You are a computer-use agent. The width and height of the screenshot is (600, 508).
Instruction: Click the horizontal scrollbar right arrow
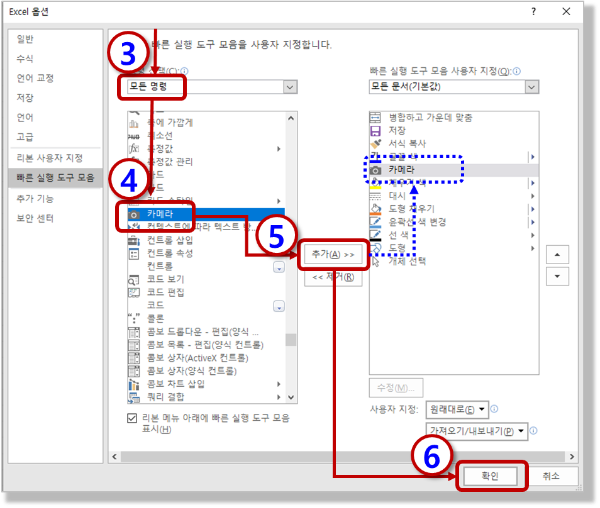572,456
